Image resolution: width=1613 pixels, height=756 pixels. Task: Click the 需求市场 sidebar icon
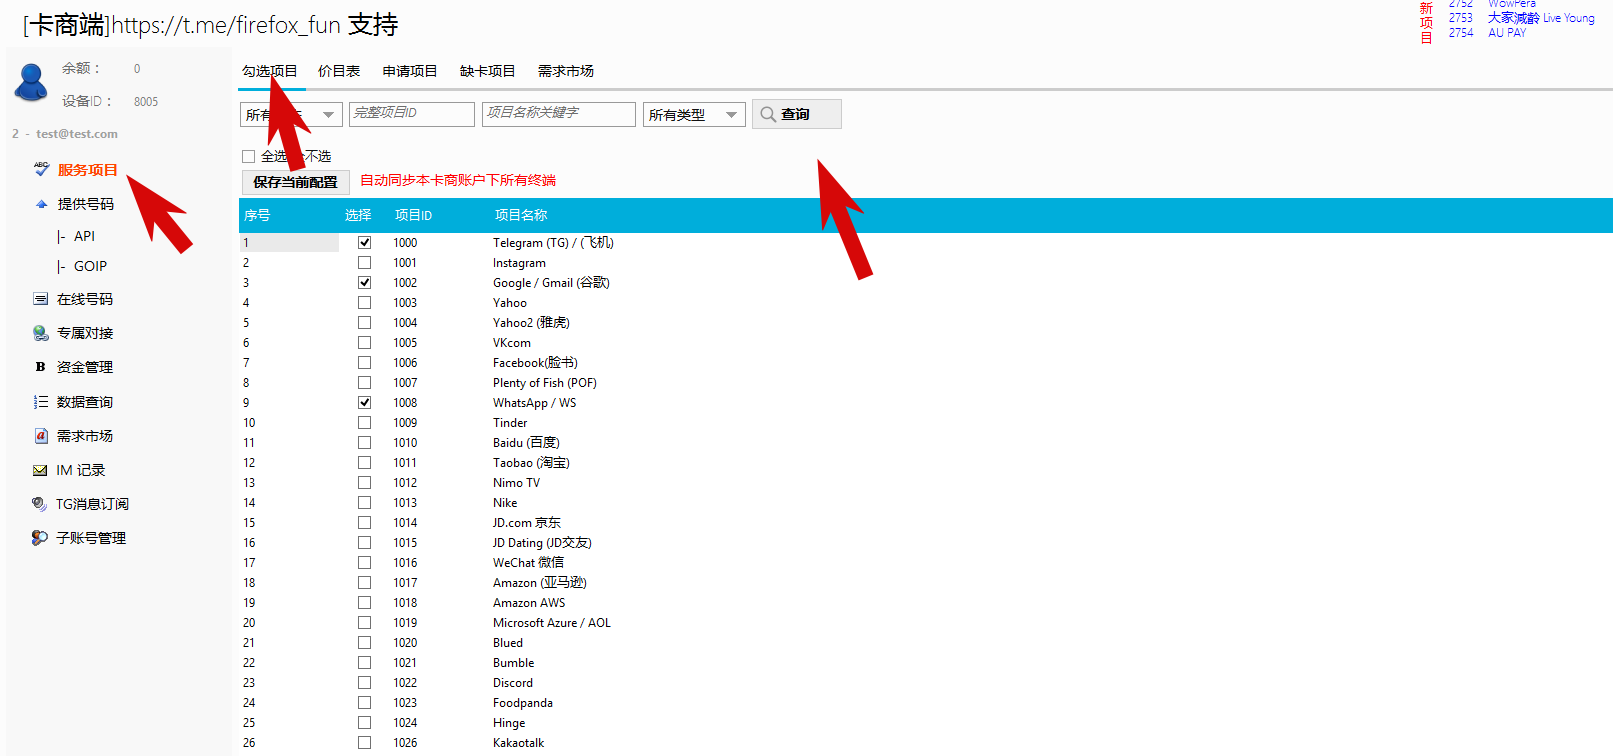click(41, 436)
